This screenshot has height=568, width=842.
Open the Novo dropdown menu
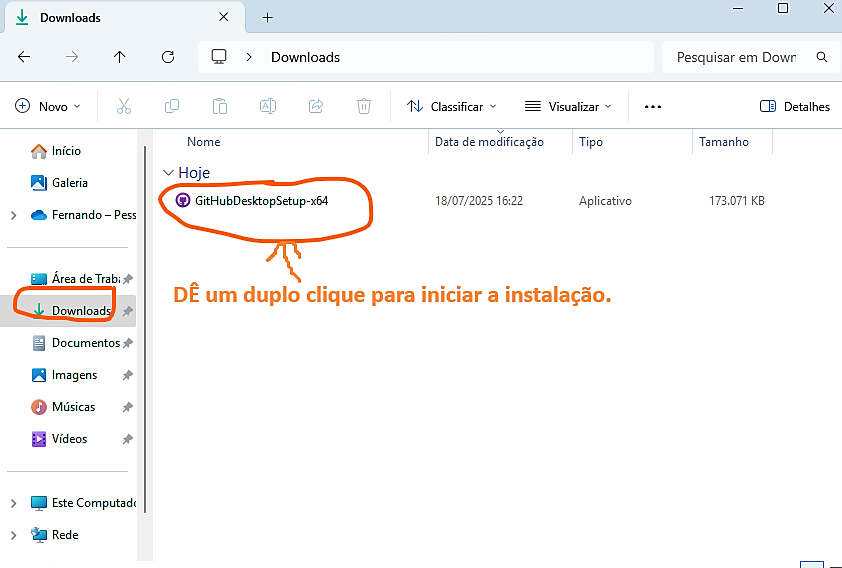48,106
